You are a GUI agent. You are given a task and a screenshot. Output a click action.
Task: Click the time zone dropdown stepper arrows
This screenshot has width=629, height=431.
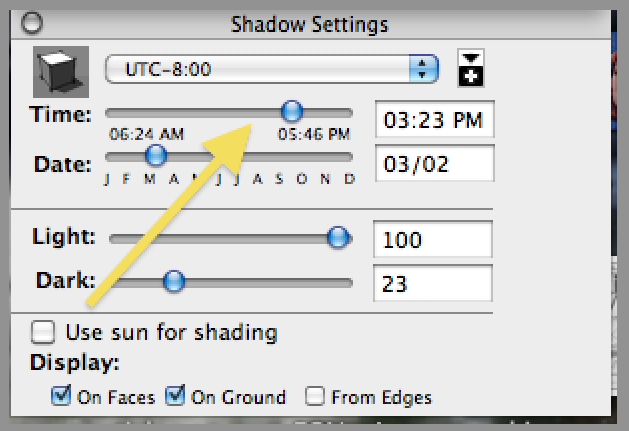[426, 69]
